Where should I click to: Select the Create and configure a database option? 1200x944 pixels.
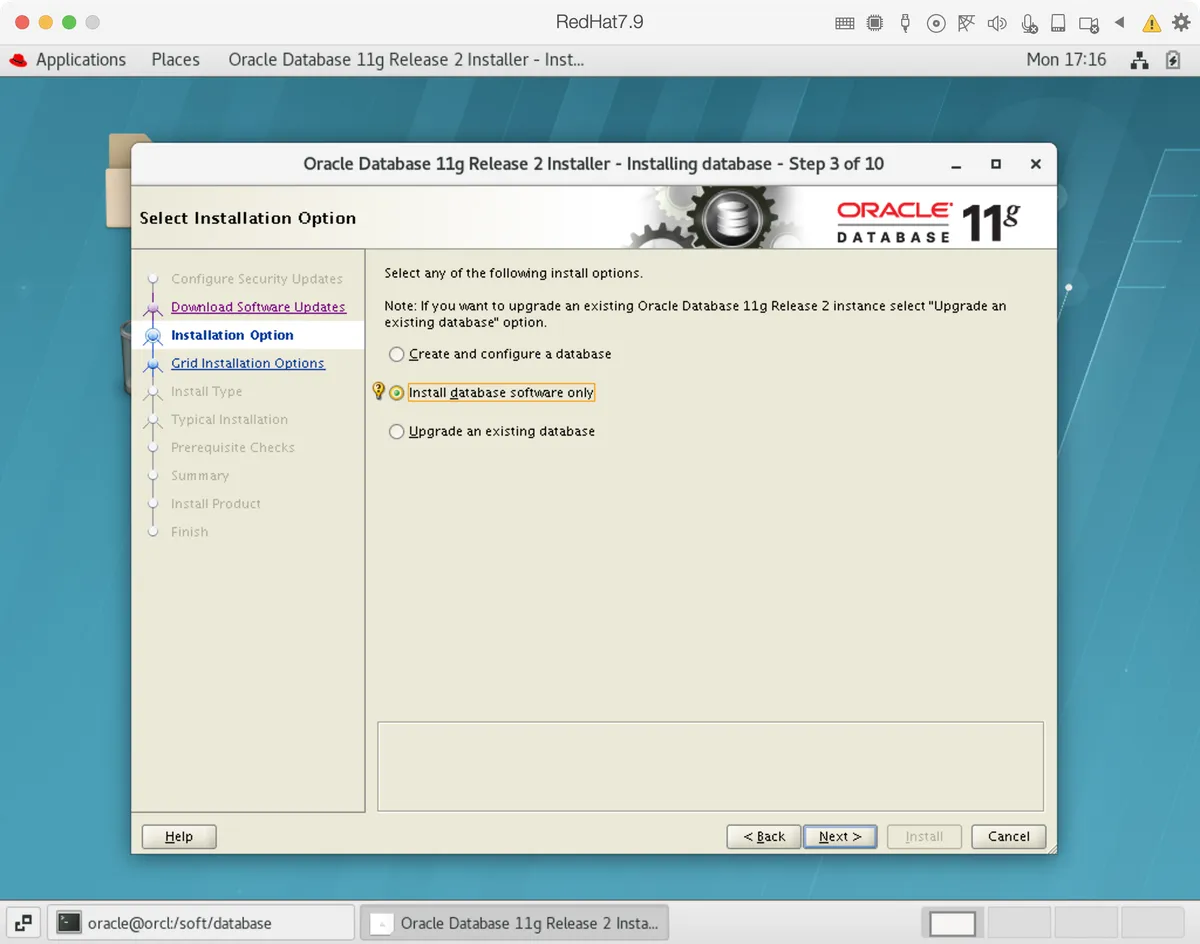pos(396,354)
